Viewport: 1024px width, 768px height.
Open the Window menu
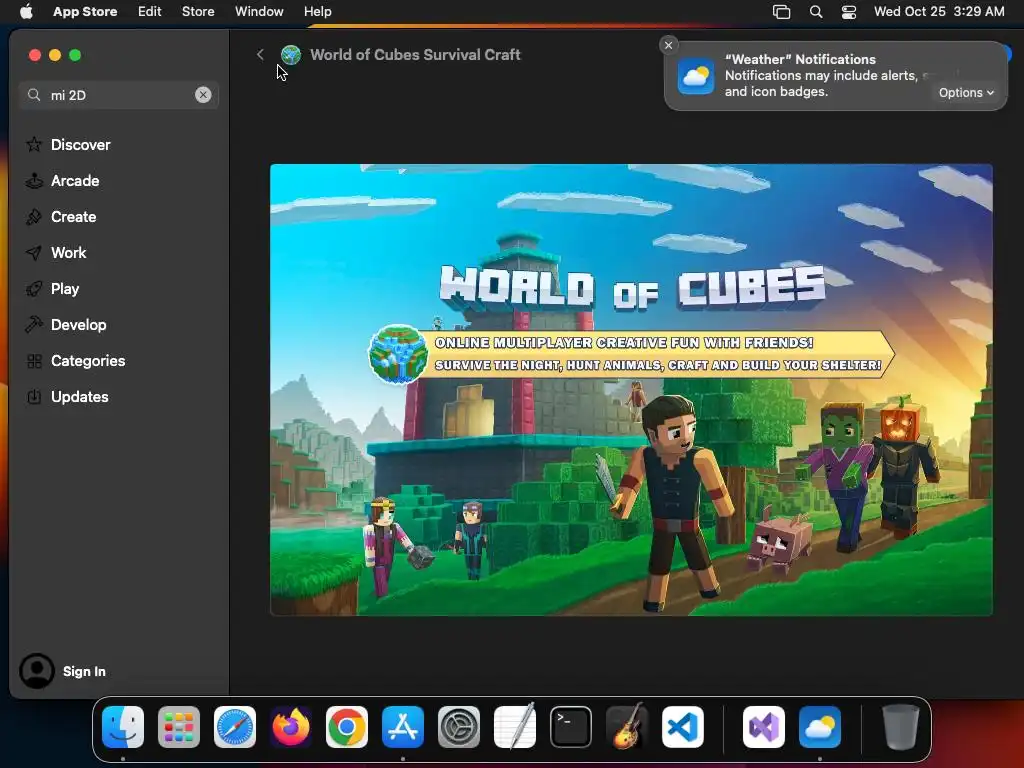[259, 12]
